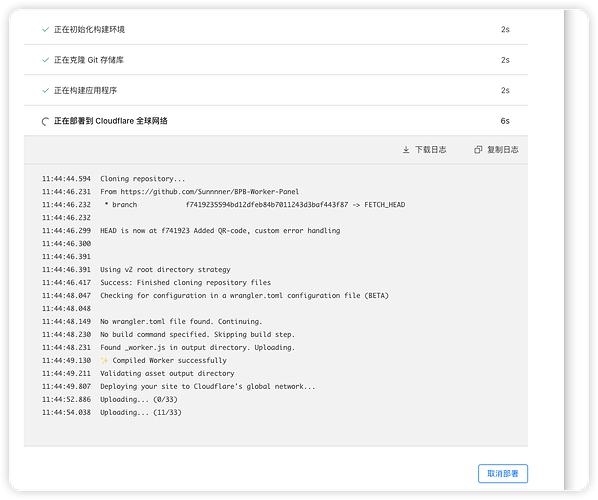This screenshot has width=598, height=500.
Task: Click timestamp 11:44:54.038
Action: [66, 412]
